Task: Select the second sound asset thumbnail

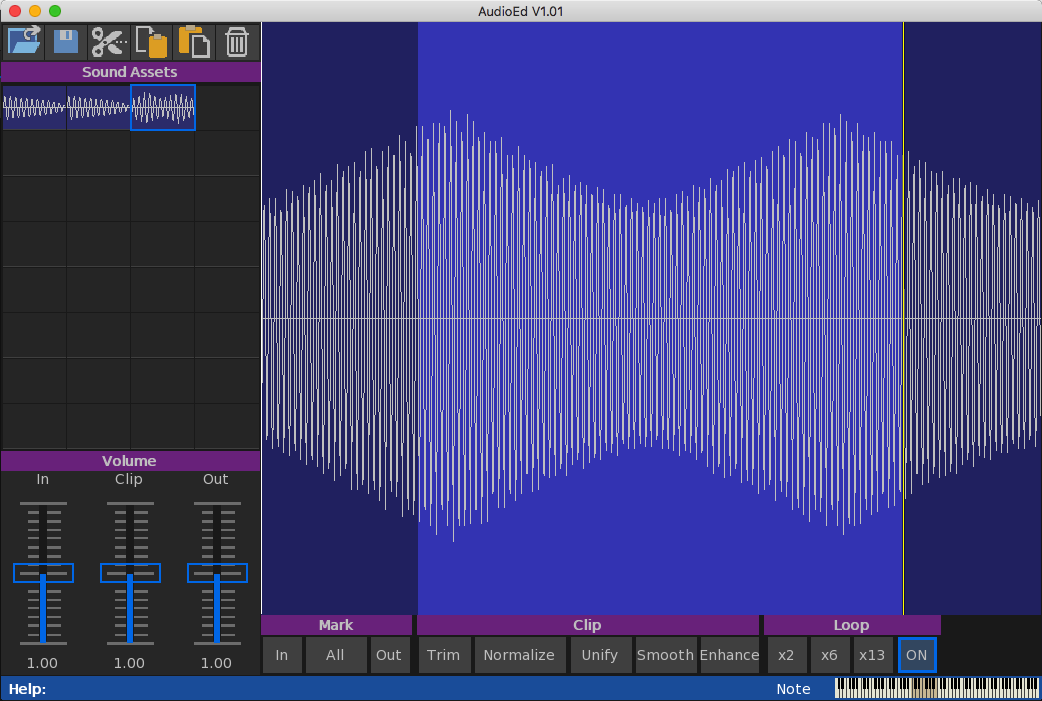Action: click(x=98, y=107)
